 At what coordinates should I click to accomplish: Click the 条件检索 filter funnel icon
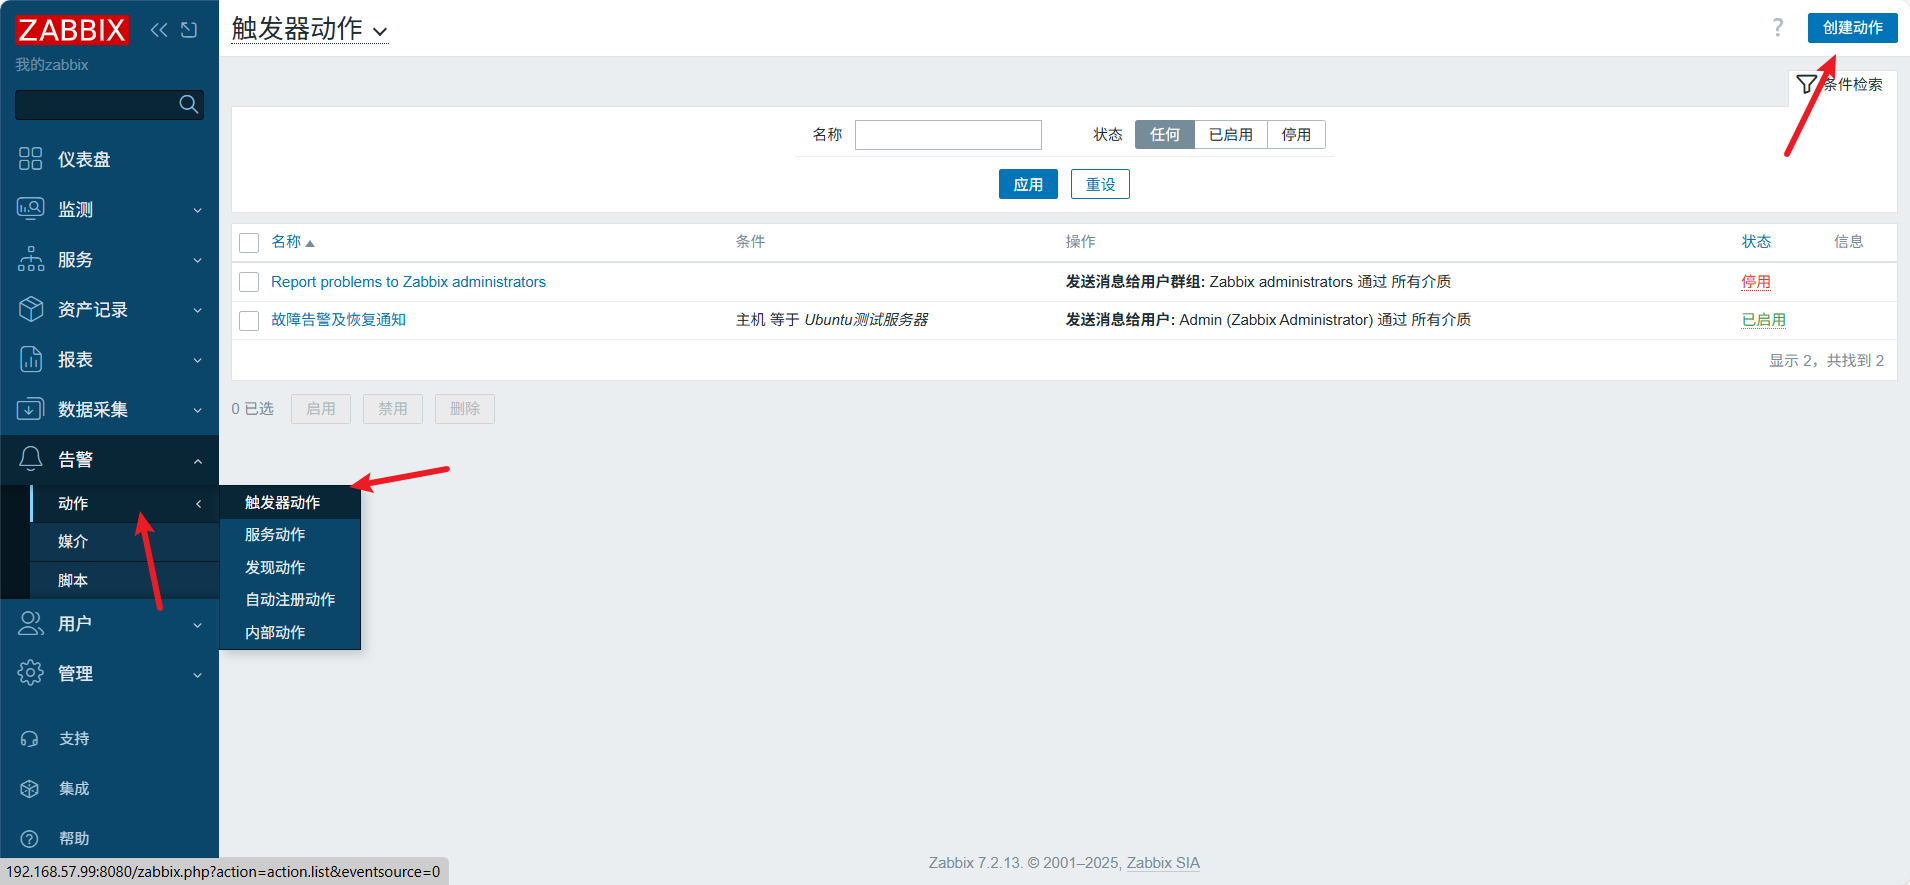(x=1806, y=84)
